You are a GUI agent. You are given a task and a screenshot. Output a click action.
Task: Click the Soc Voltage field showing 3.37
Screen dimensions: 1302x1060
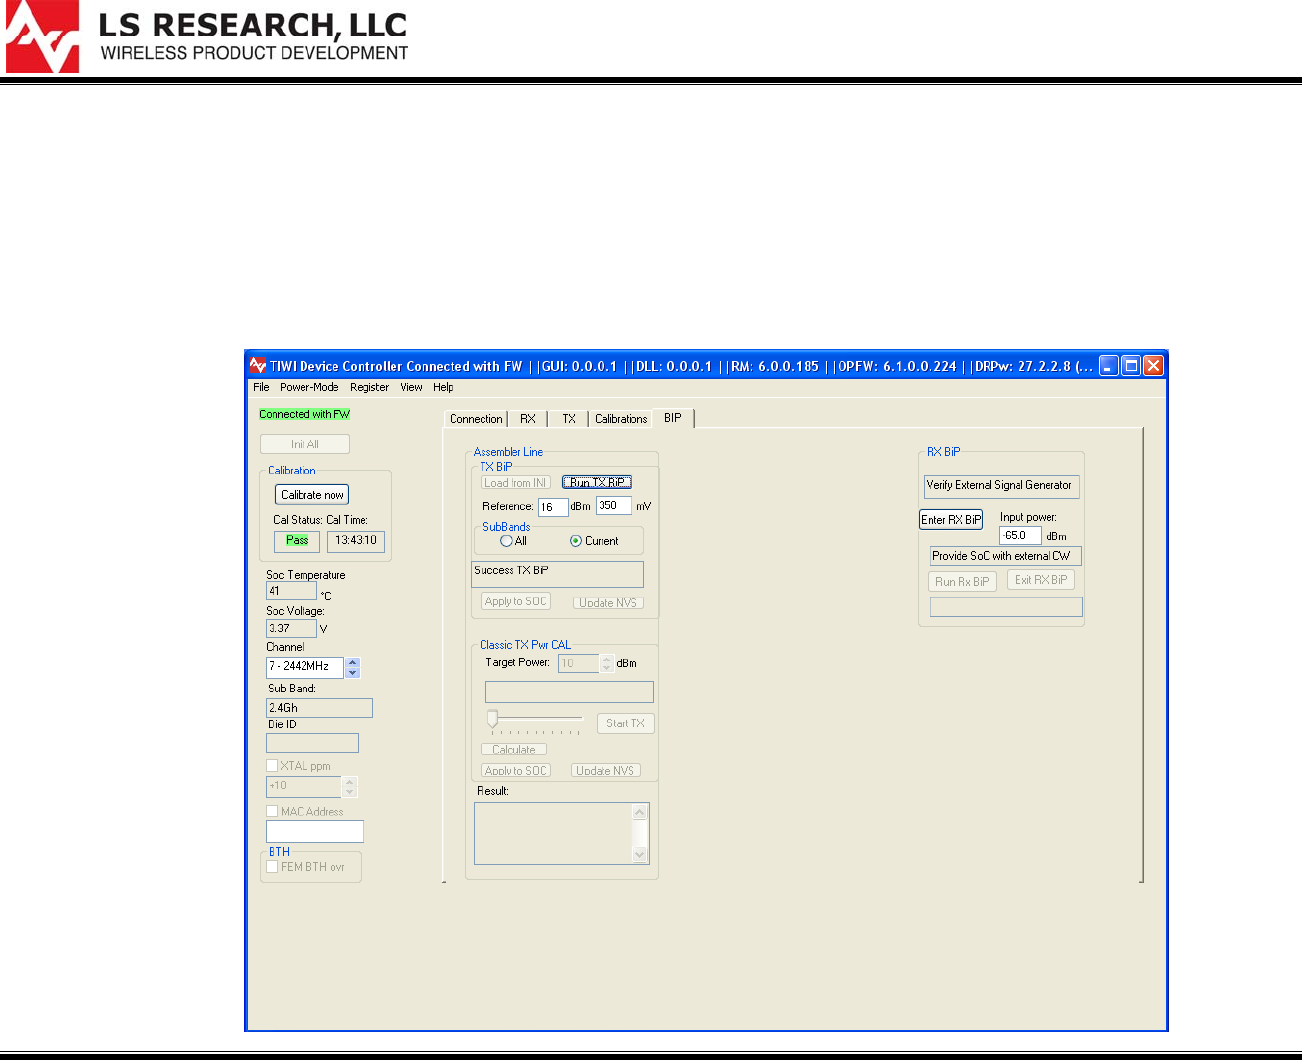(291, 628)
